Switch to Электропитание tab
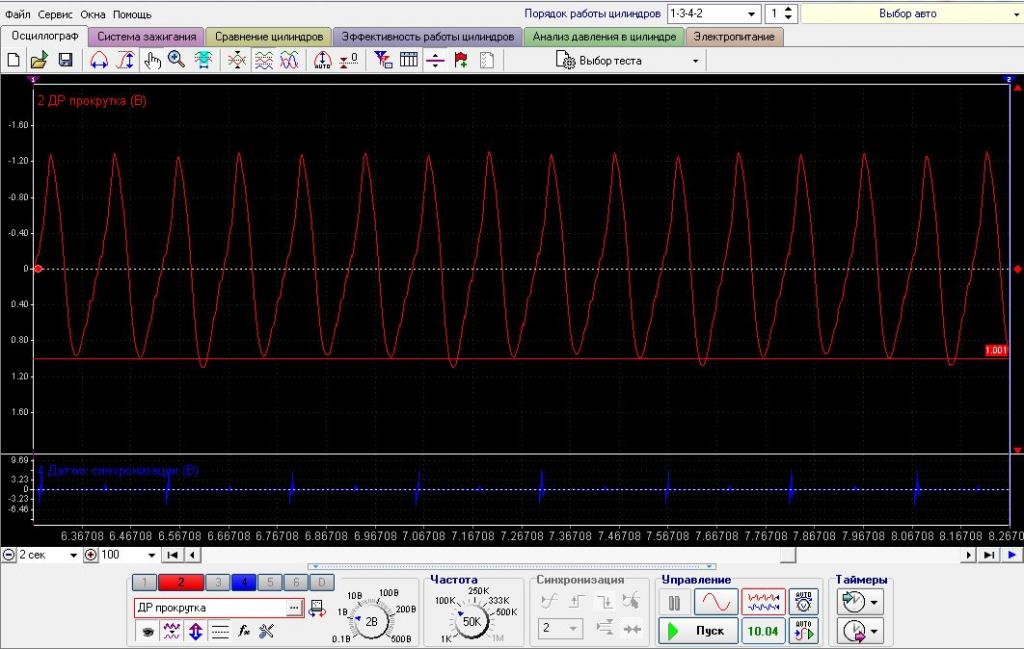The height and width of the screenshot is (649, 1024). click(x=734, y=37)
